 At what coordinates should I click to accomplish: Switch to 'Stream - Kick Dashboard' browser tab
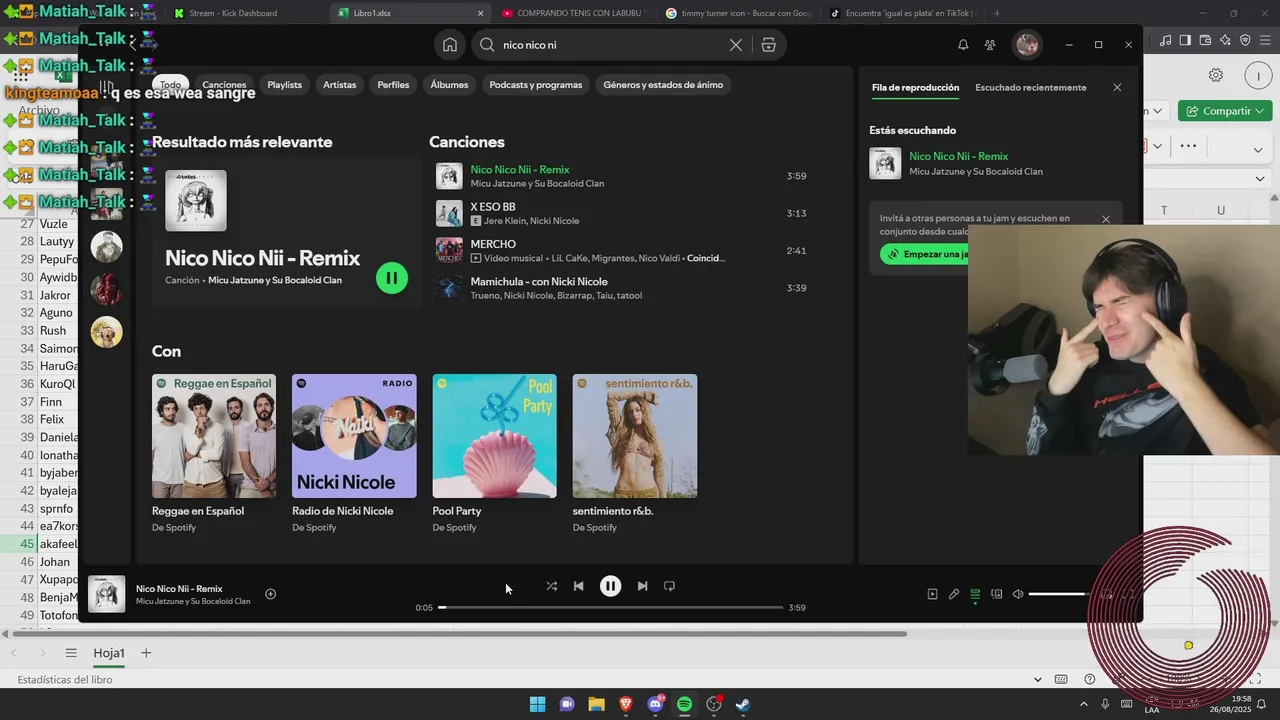point(233,13)
